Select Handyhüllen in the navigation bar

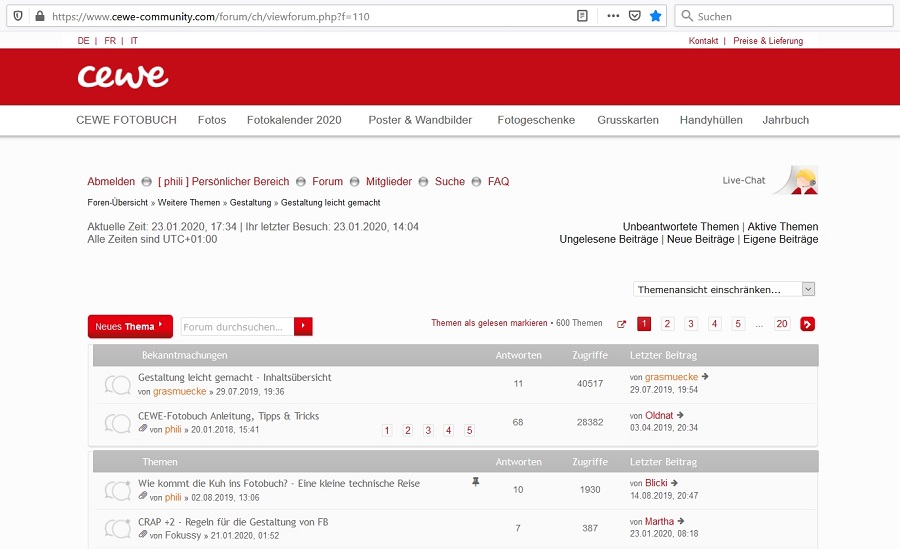[711, 120]
